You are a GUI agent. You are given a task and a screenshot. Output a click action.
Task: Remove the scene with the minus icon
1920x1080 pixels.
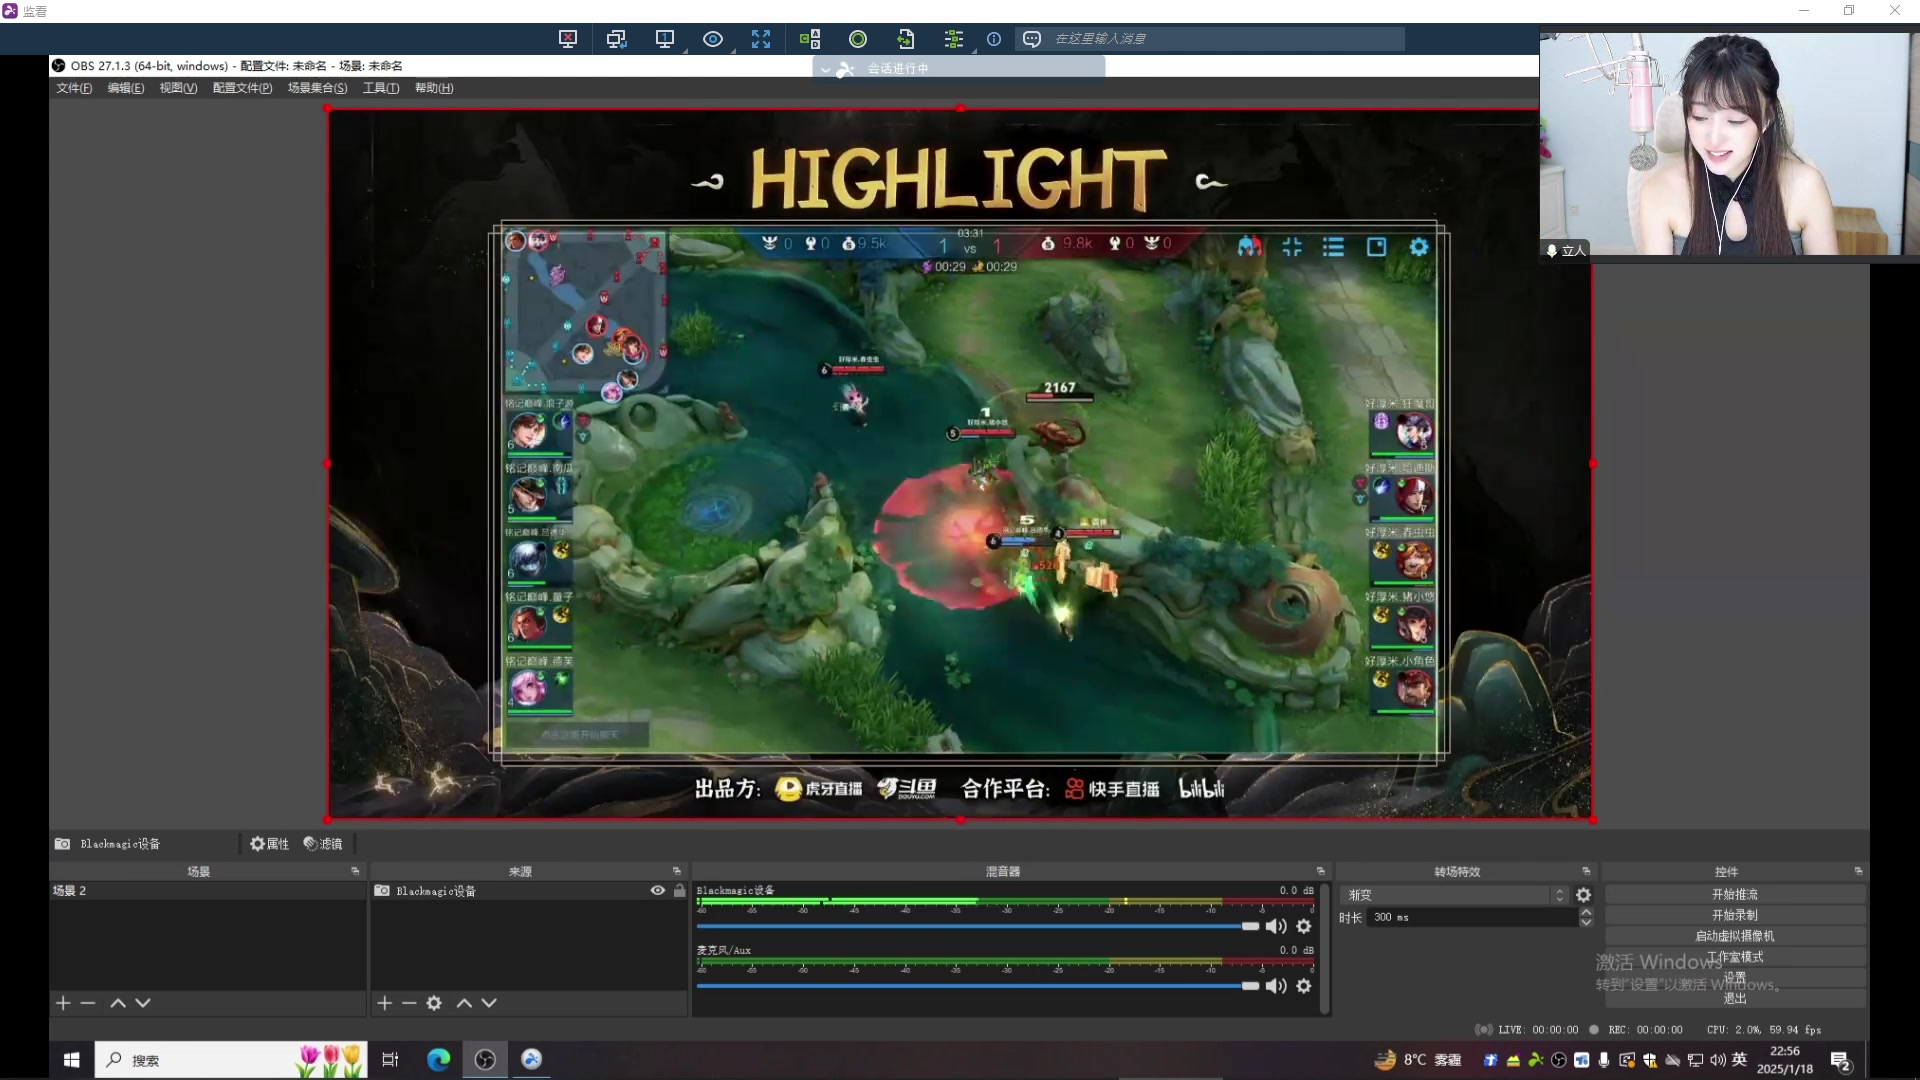click(88, 1003)
